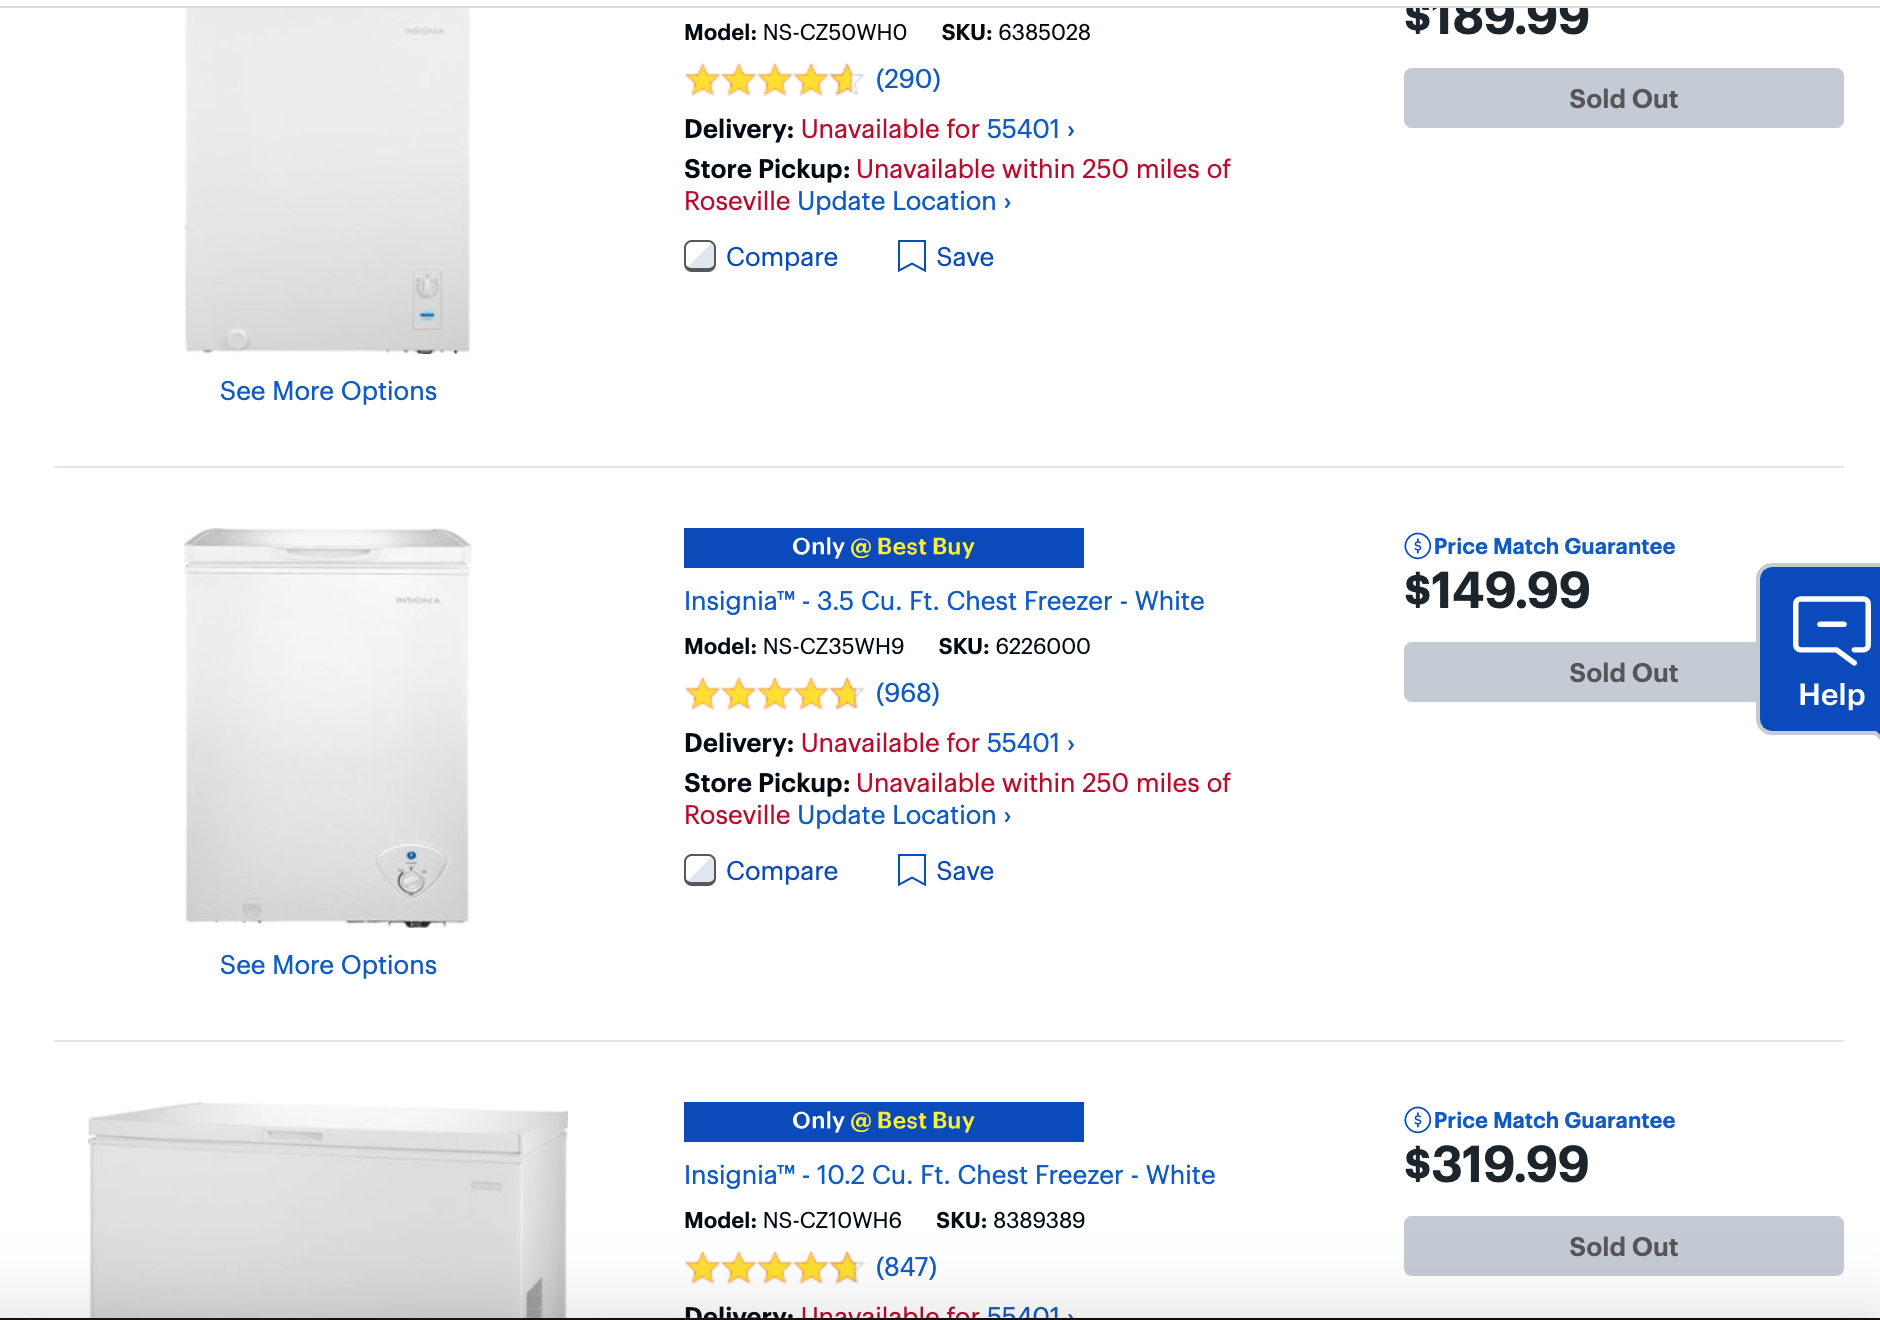Open reviews via stars for 3.5 Cu. Ft. freezer

773,693
